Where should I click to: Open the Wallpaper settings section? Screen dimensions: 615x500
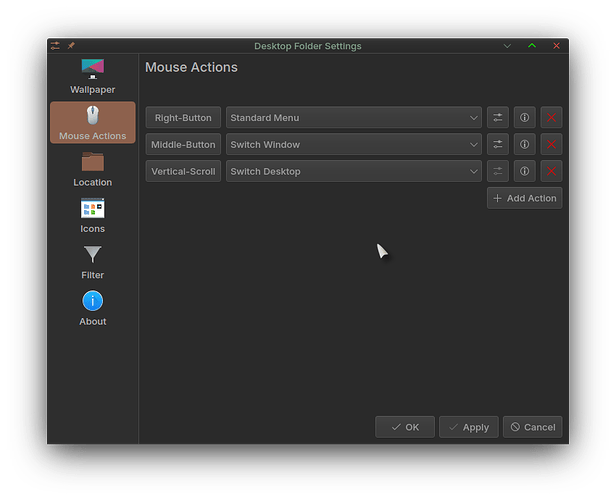click(93, 77)
